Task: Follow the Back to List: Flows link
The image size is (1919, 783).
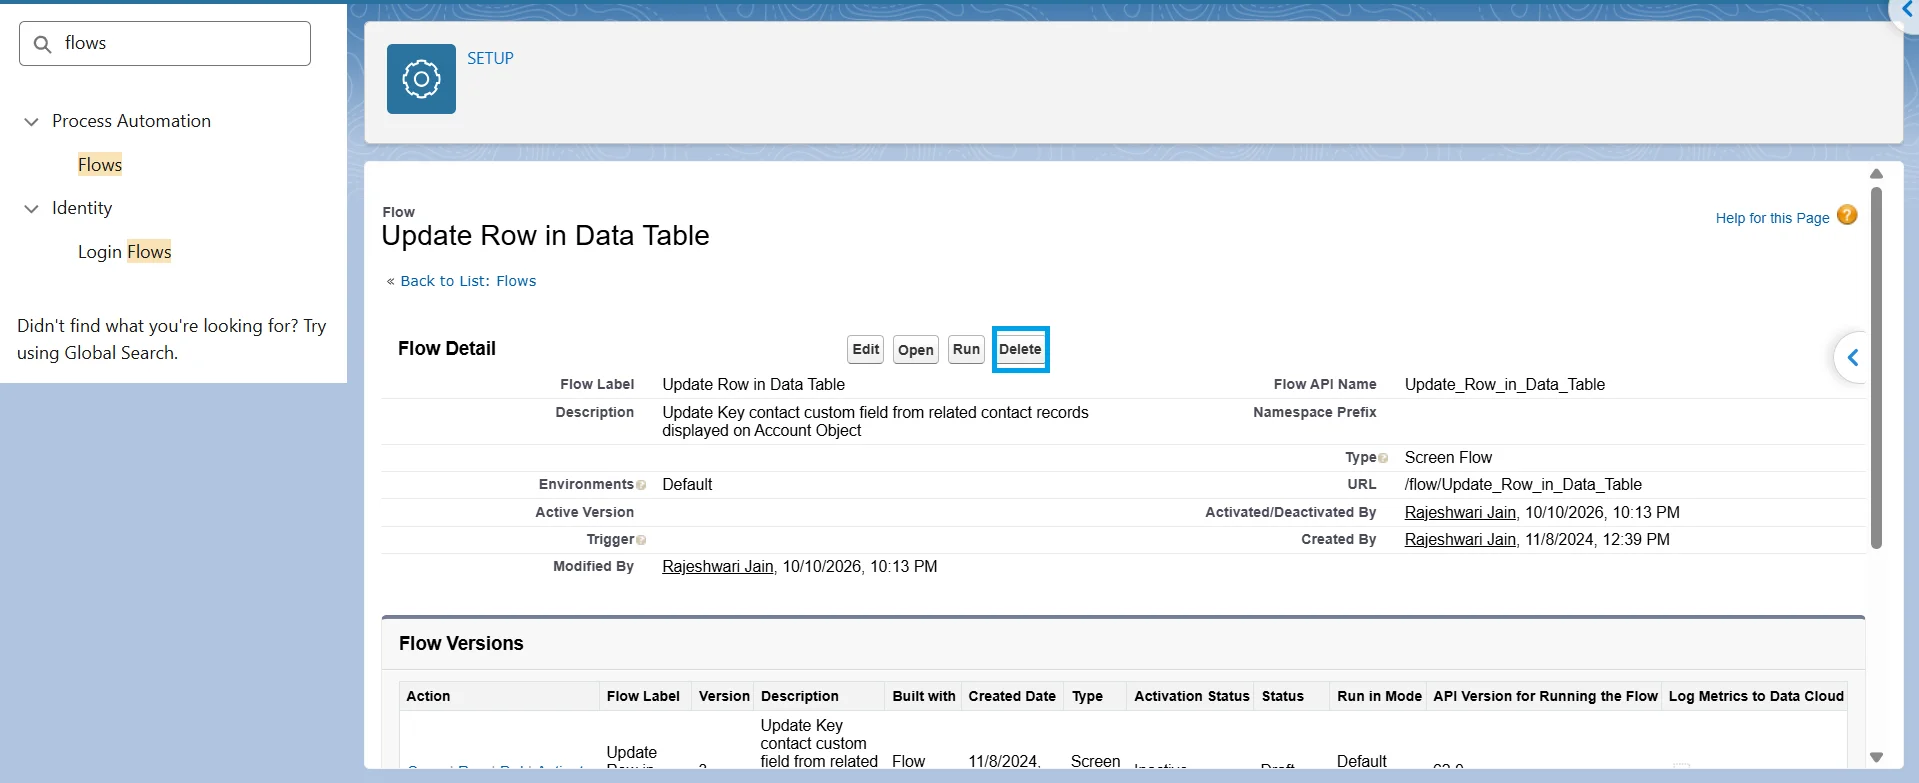Action: (468, 281)
